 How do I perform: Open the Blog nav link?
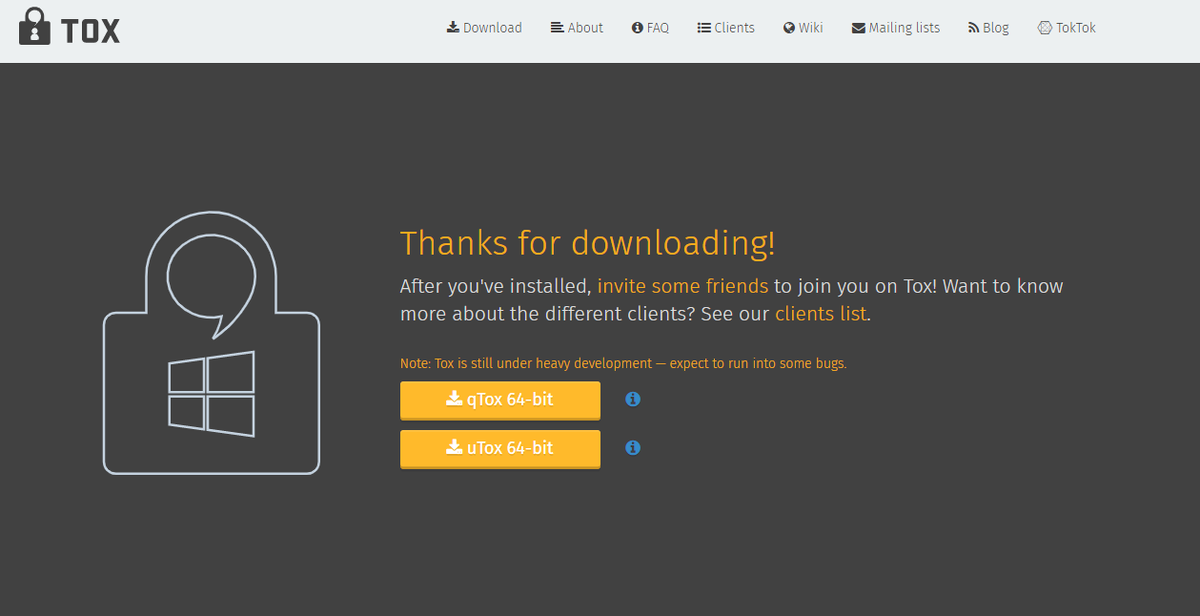pos(989,28)
